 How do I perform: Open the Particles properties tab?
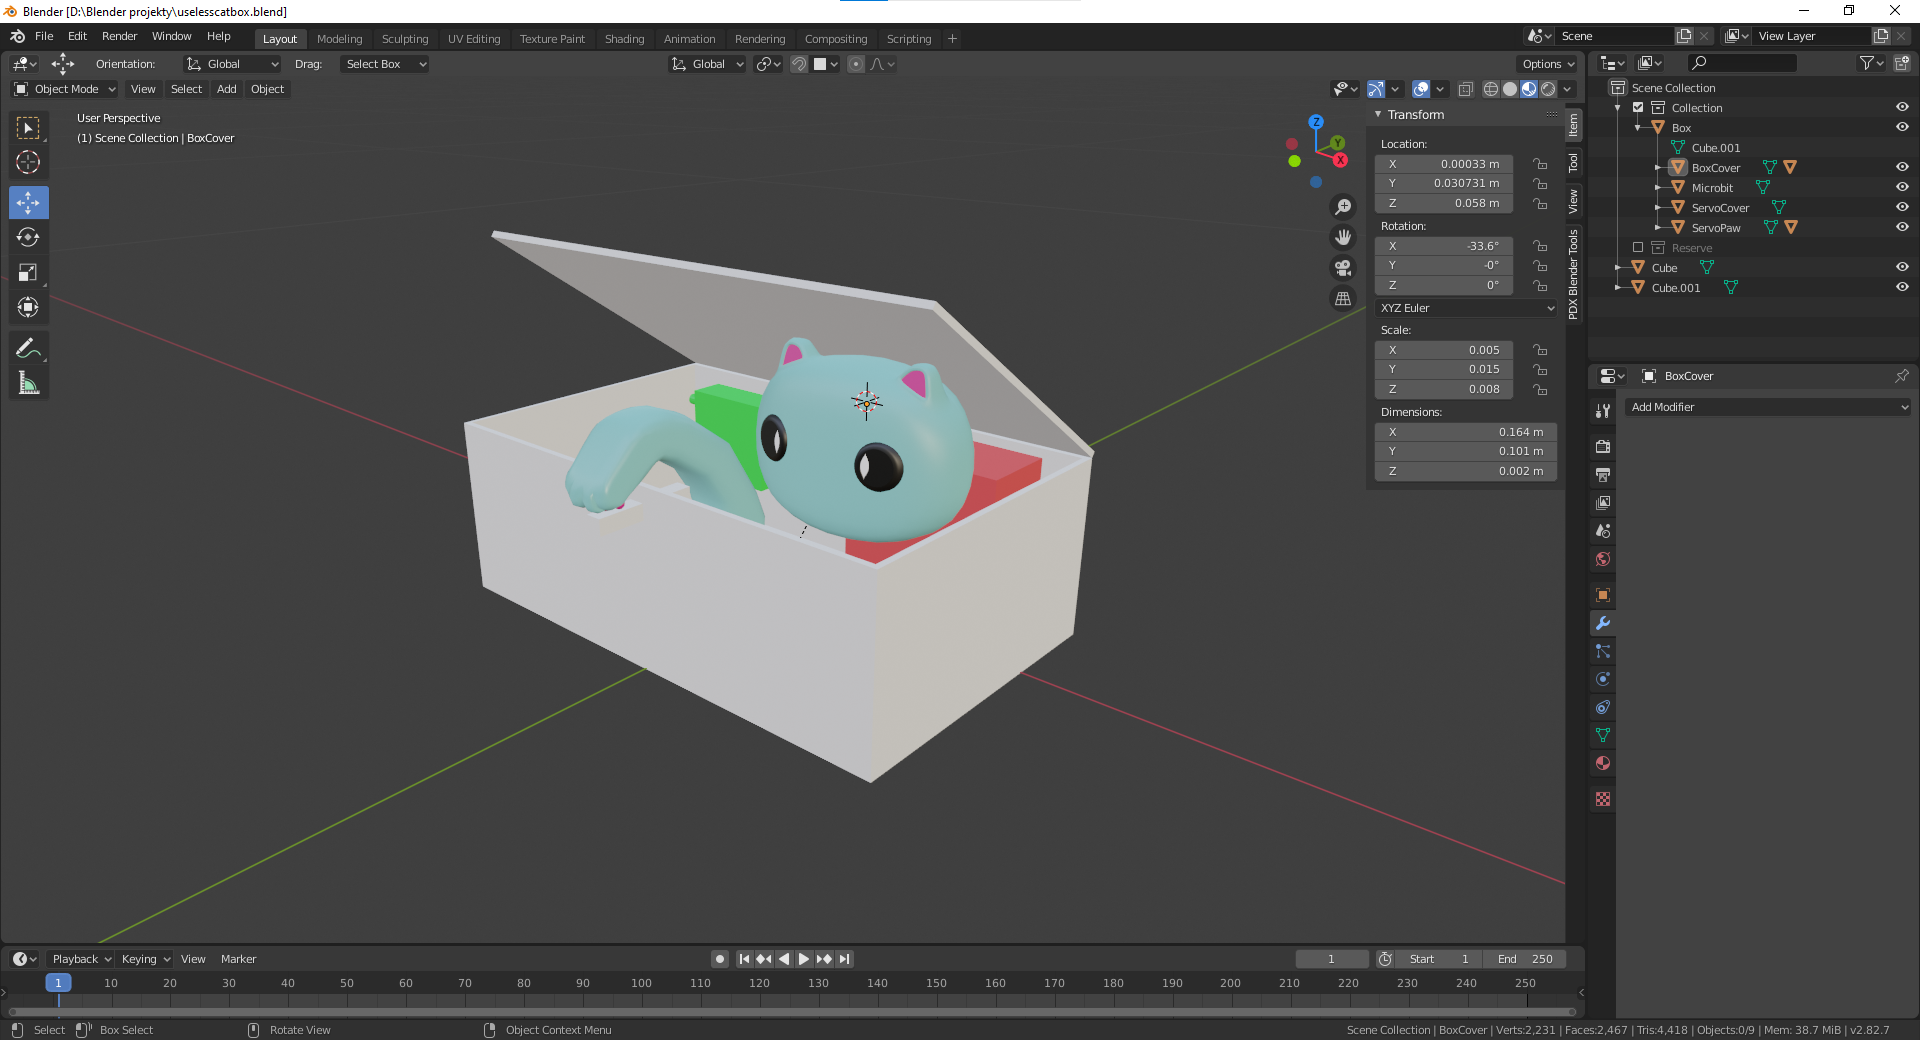1603,651
